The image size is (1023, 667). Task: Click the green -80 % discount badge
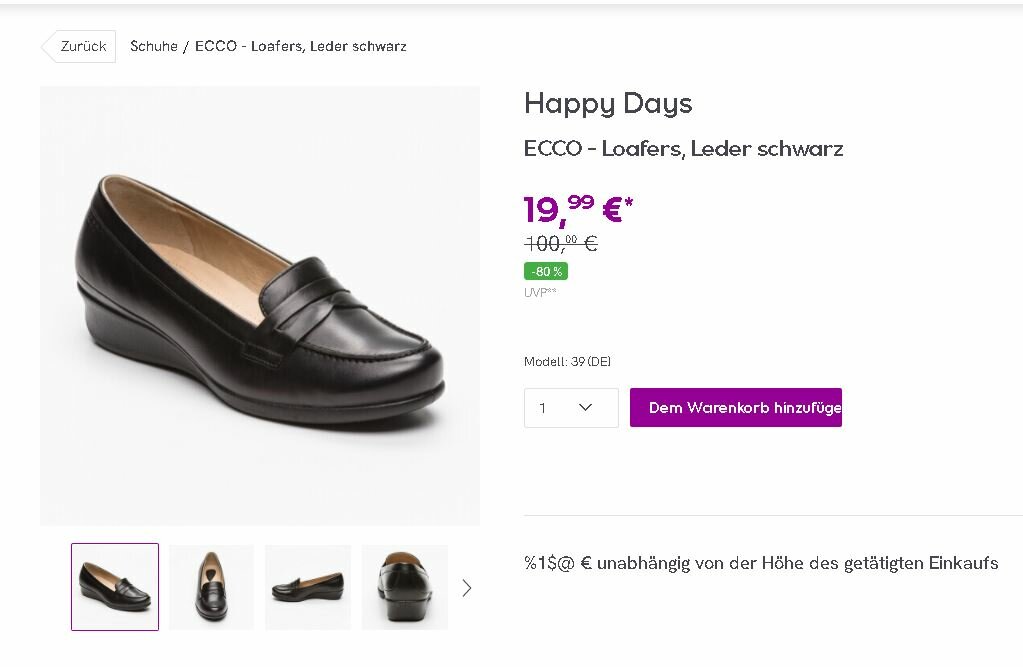tap(546, 272)
